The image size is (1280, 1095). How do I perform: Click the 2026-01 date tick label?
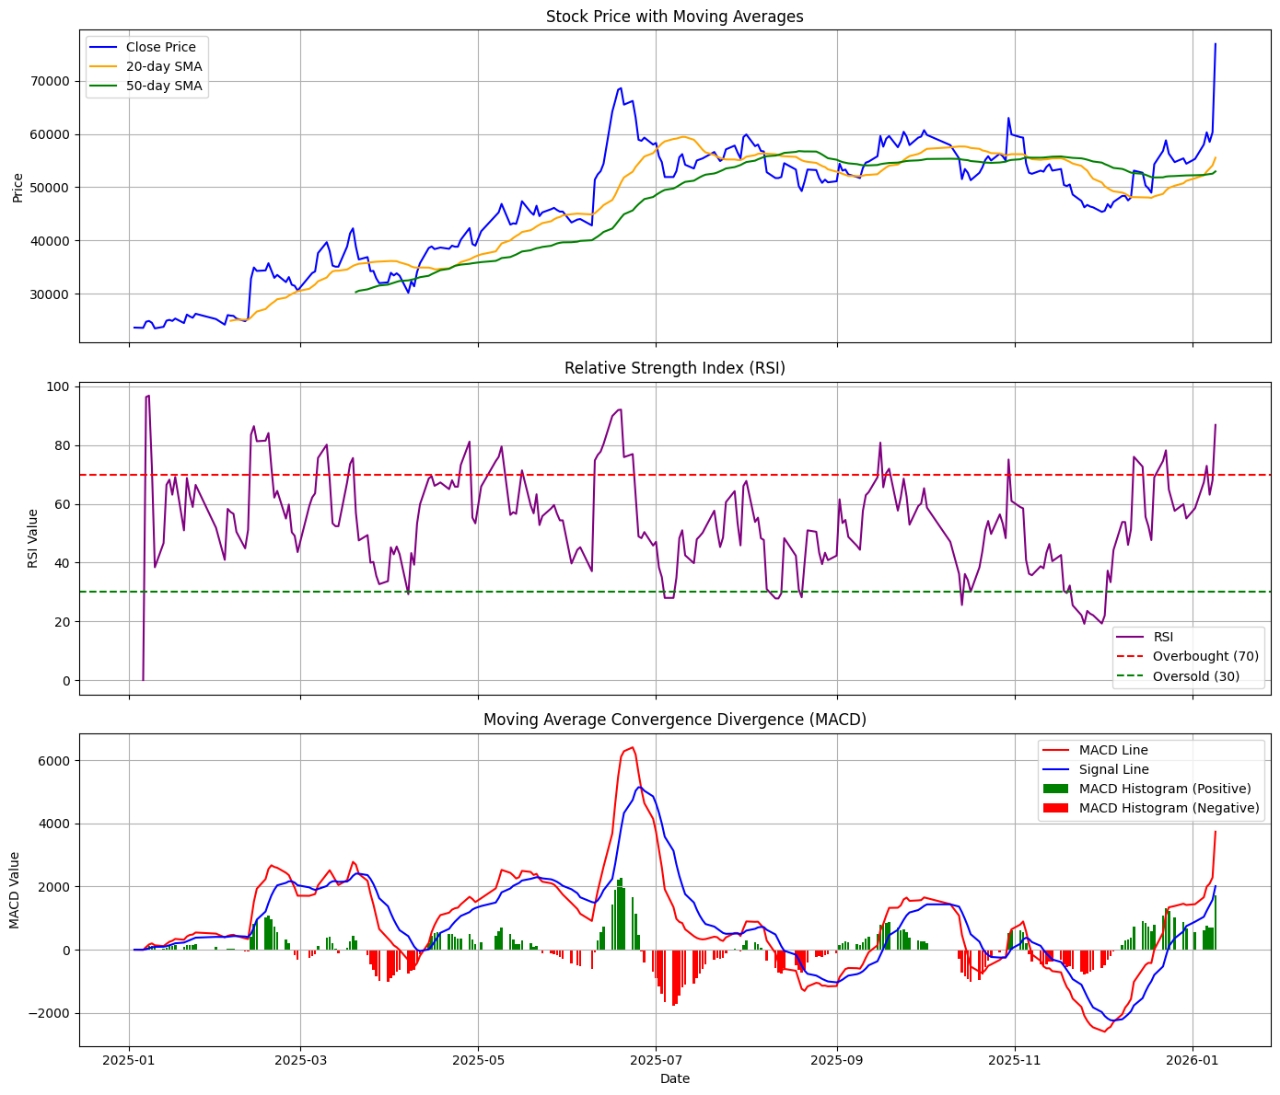1193,1060
